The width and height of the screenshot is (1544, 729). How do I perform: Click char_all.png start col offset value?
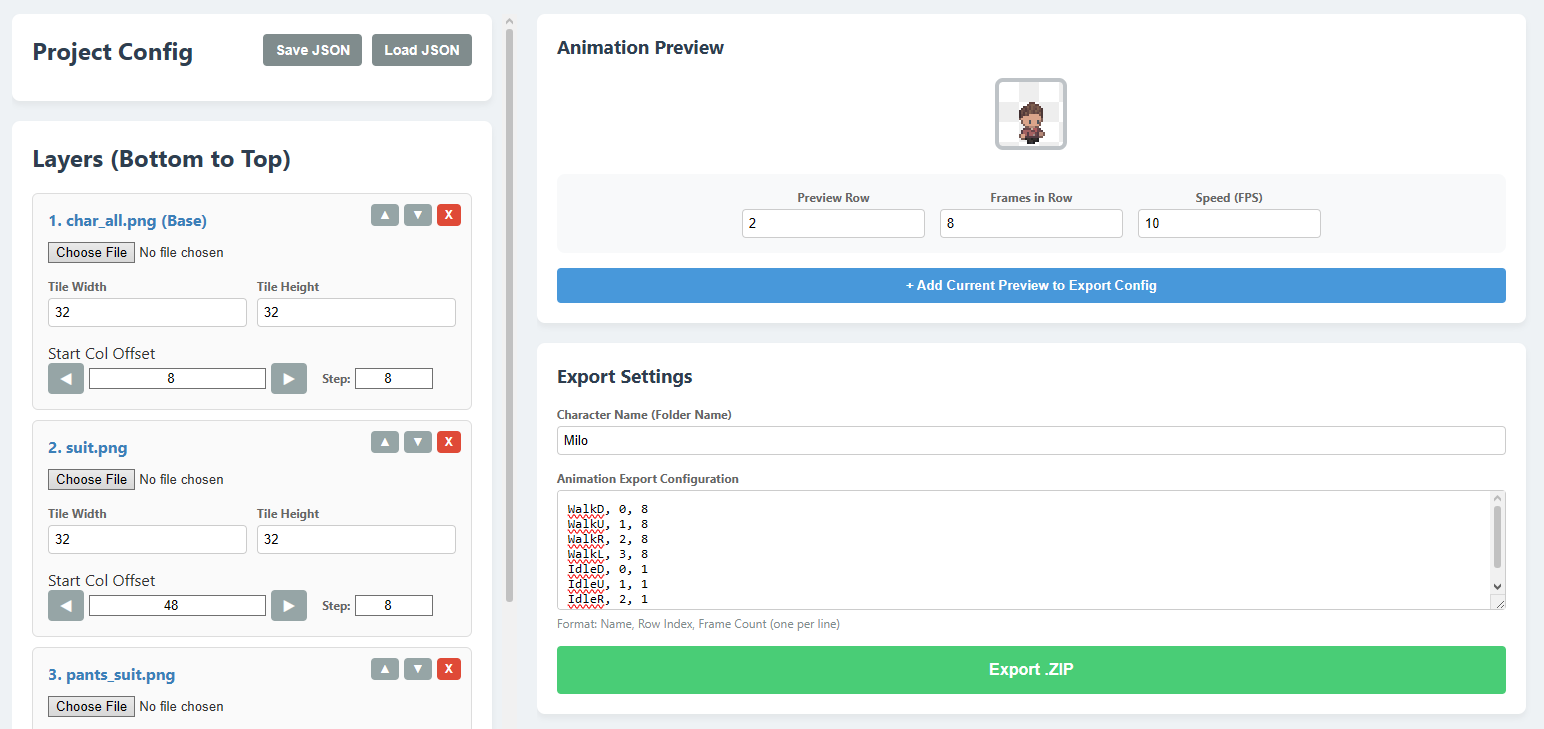point(177,379)
